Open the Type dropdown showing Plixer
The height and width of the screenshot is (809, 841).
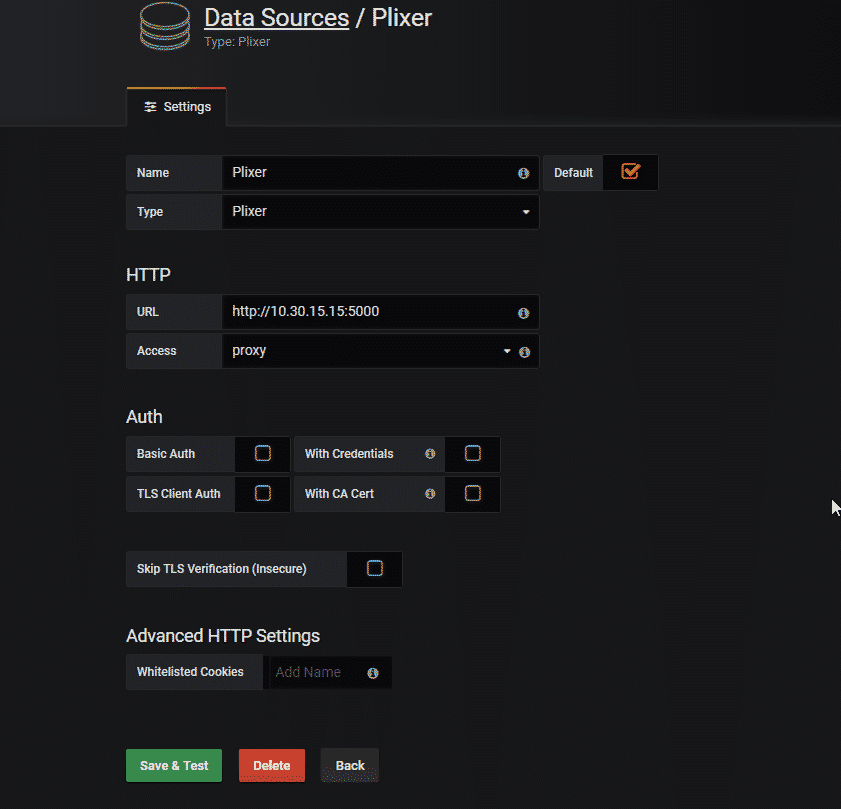[x=380, y=212]
